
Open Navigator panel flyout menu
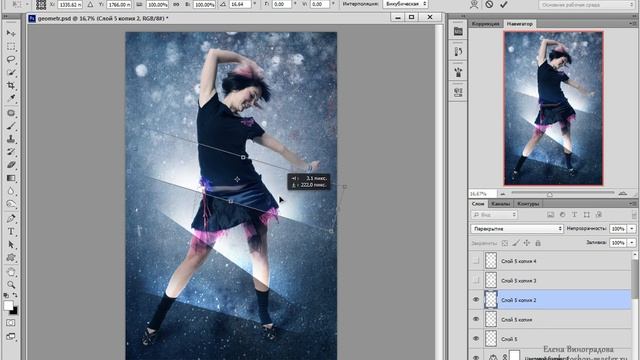pos(633,24)
